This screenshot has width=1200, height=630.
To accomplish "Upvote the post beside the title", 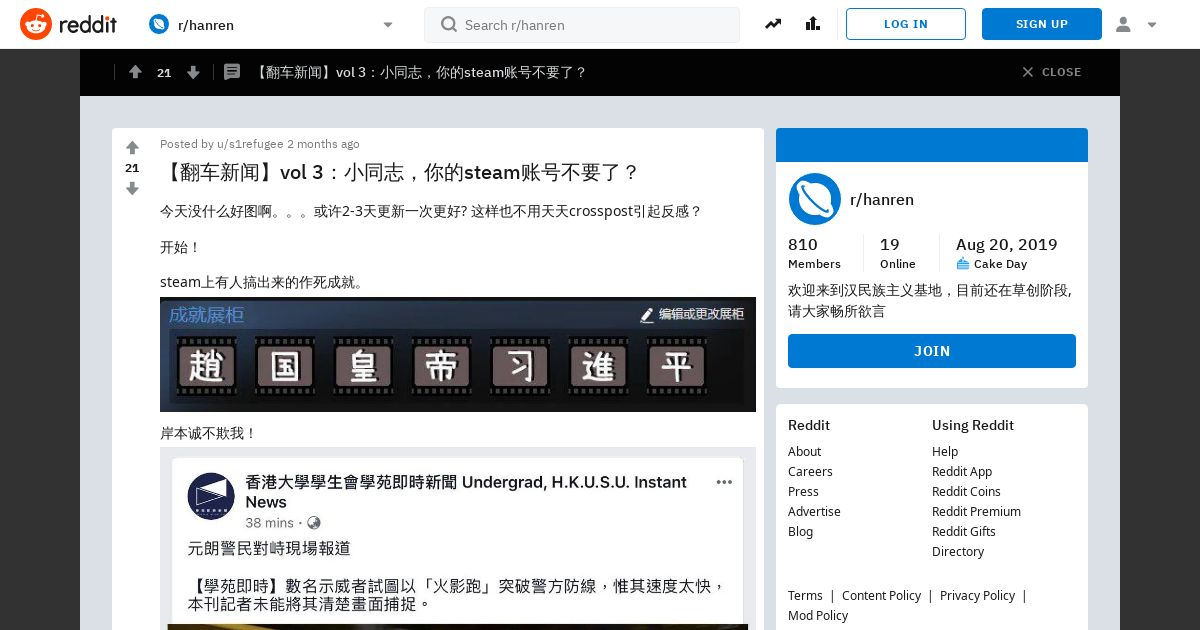I will point(132,148).
